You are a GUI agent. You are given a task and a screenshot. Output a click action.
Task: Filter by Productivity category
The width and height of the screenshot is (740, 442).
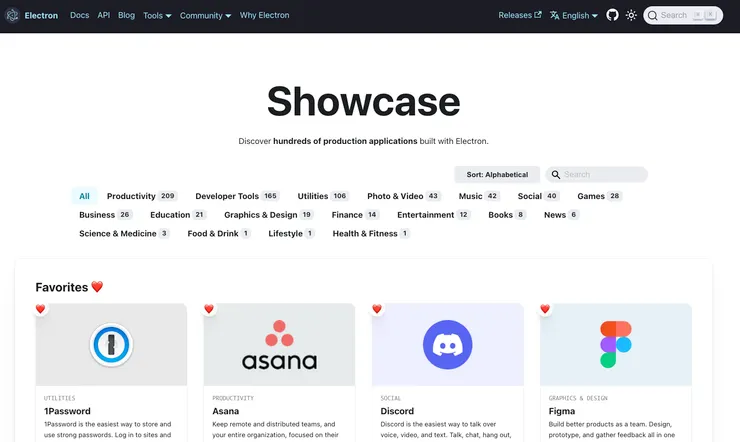click(x=142, y=196)
